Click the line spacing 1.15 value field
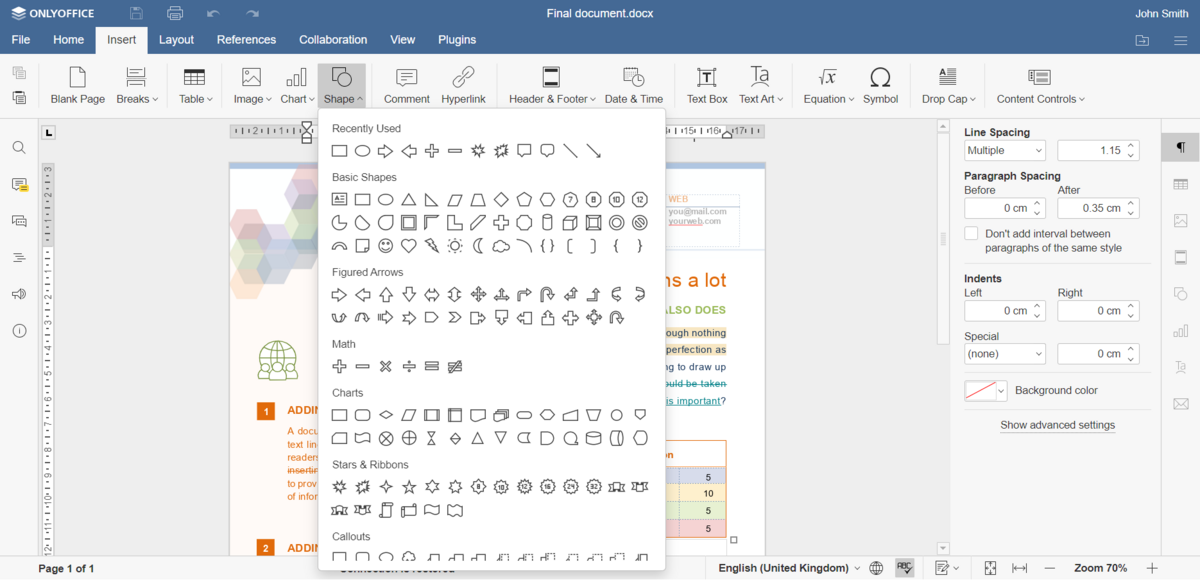Viewport: 1200px width, 580px height. tap(1098, 150)
